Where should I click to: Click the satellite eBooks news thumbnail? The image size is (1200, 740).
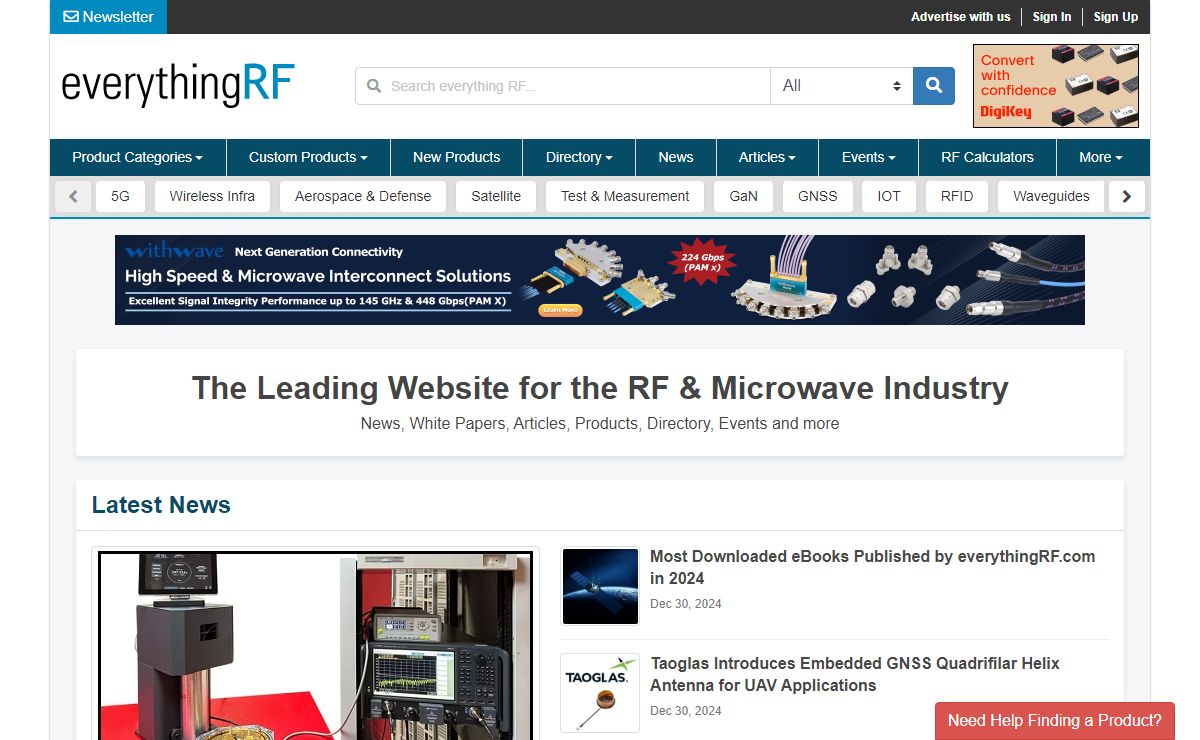pos(600,586)
